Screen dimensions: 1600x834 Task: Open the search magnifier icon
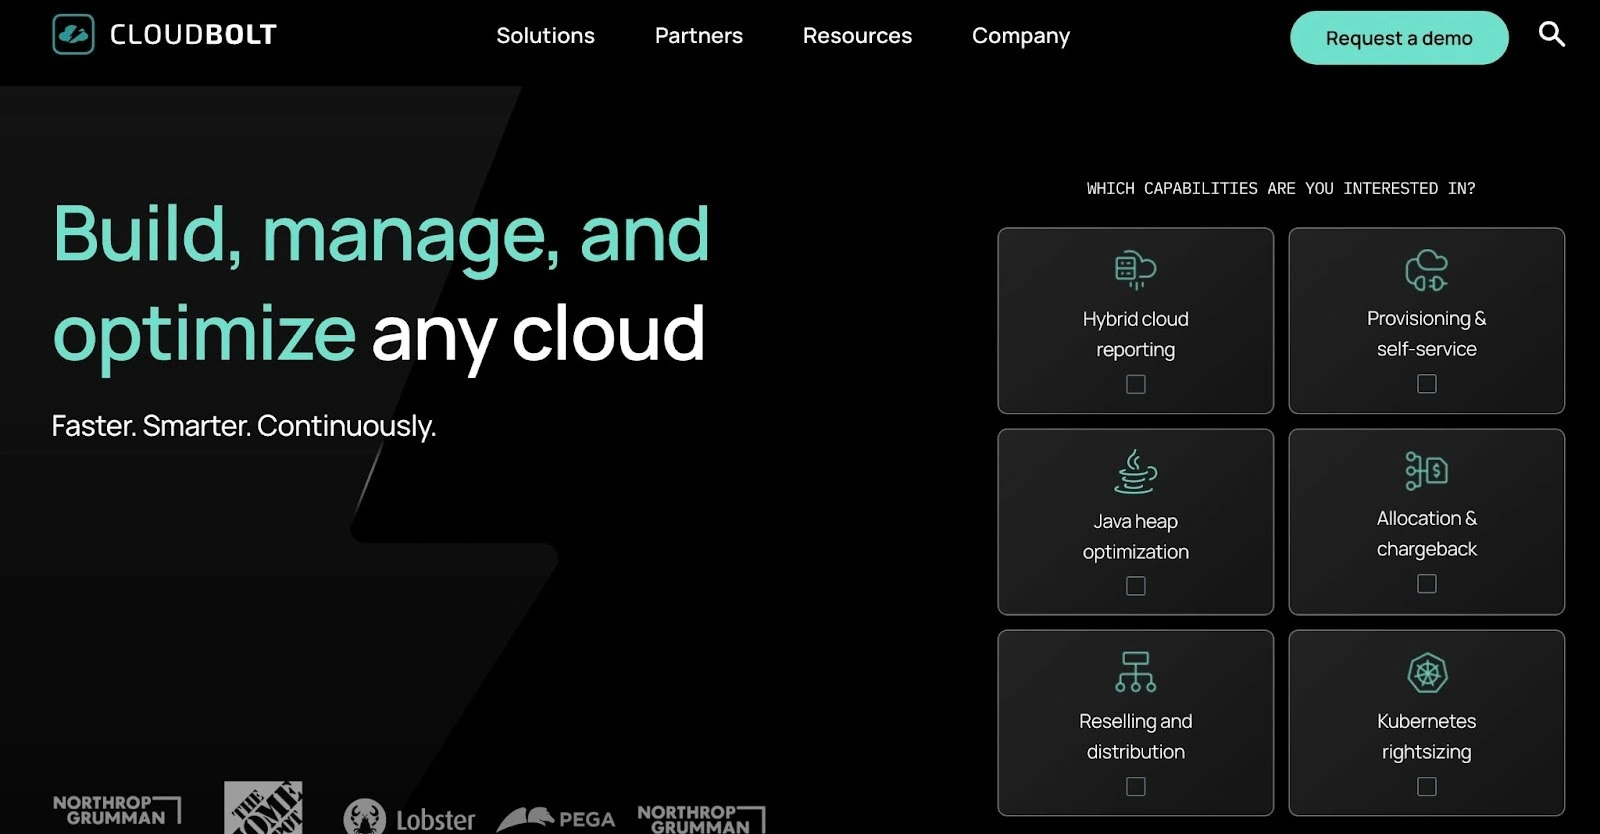click(x=1551, y=35)
